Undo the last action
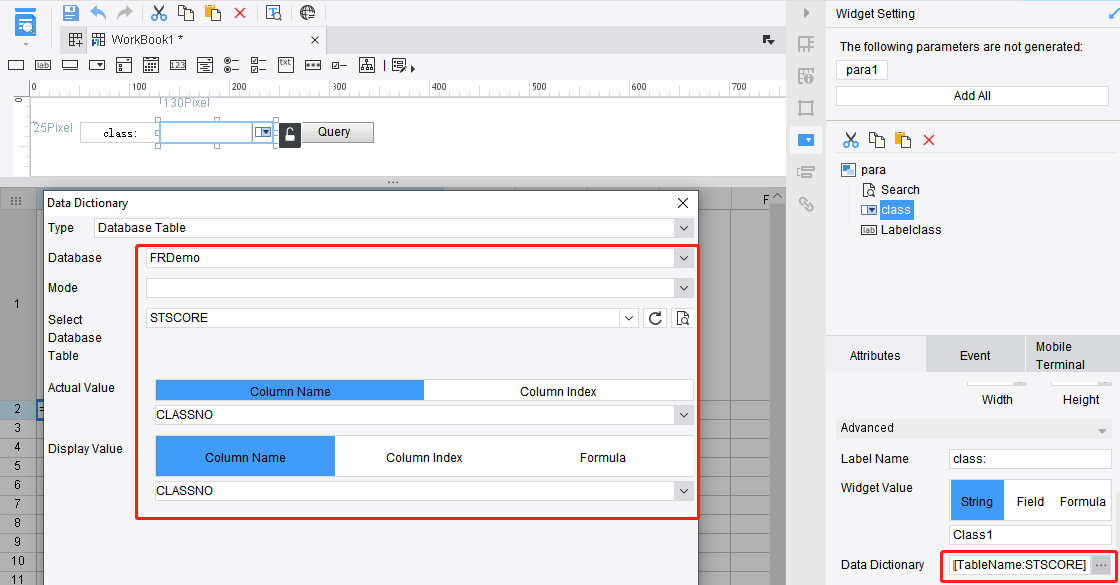 click(x=98, y=13)
